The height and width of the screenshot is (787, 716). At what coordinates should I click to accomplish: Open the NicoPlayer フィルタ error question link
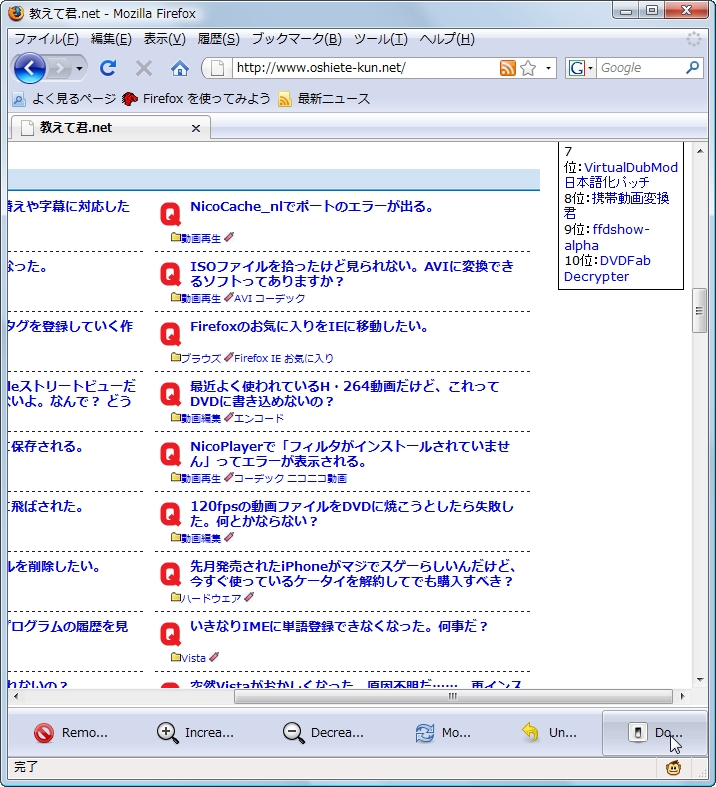[350, 454]
